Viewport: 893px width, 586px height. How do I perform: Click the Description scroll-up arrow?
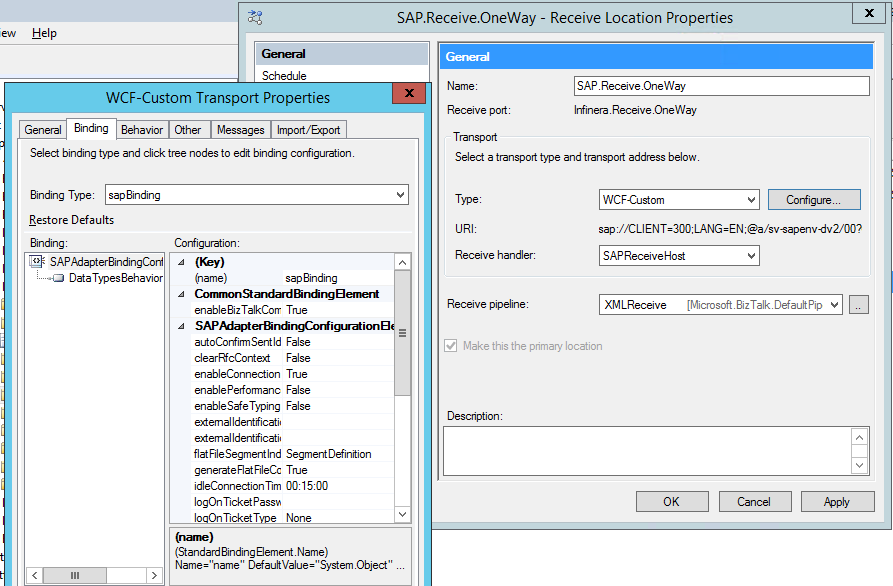point(859,437)
